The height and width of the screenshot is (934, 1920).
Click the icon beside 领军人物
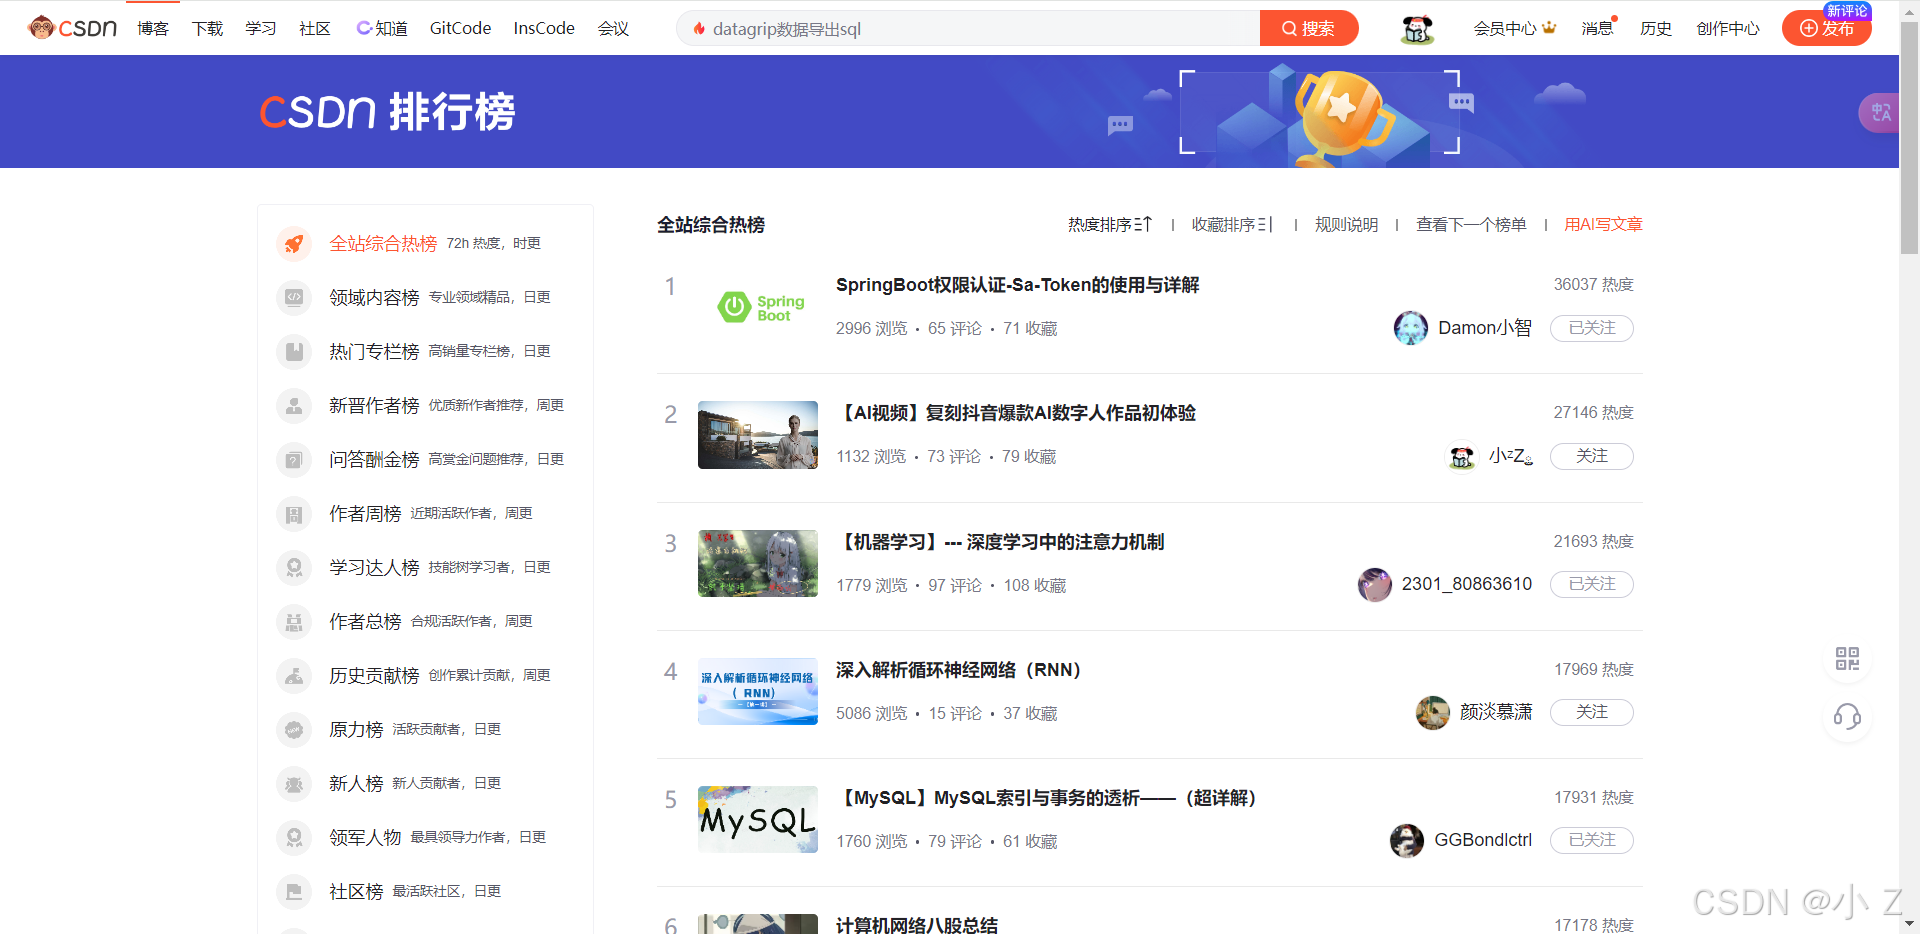[x=294, y=837]
